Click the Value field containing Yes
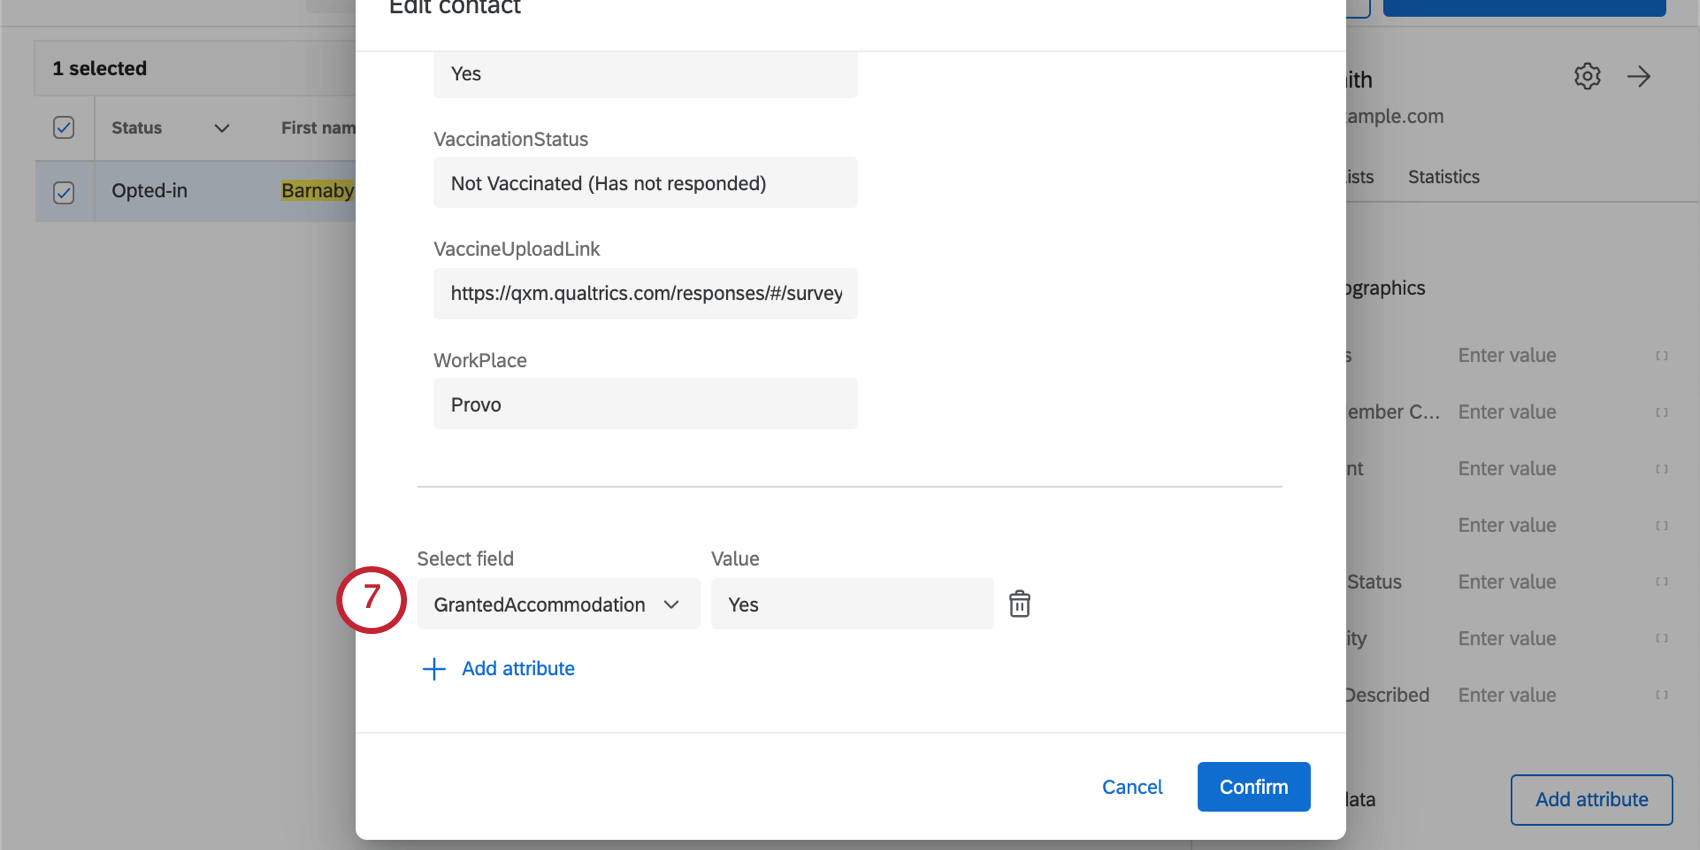Screen dimensions: 1700x850 [852, 604]
